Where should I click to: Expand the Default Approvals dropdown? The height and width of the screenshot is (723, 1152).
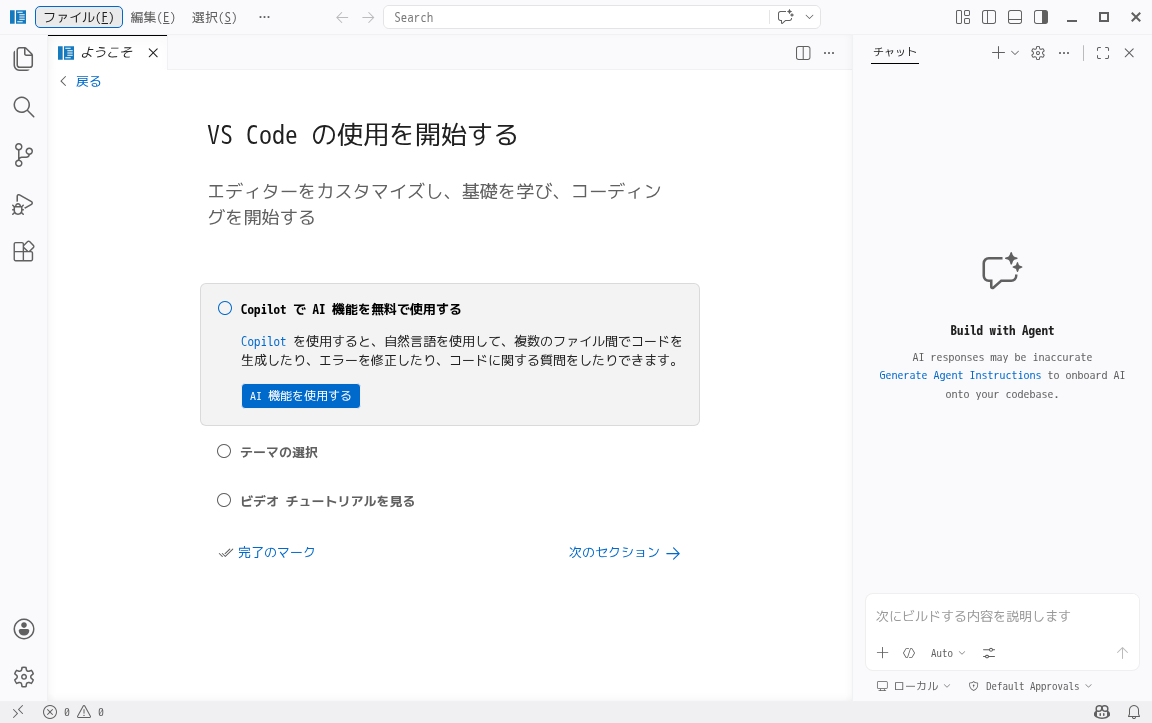point(1031,686)
